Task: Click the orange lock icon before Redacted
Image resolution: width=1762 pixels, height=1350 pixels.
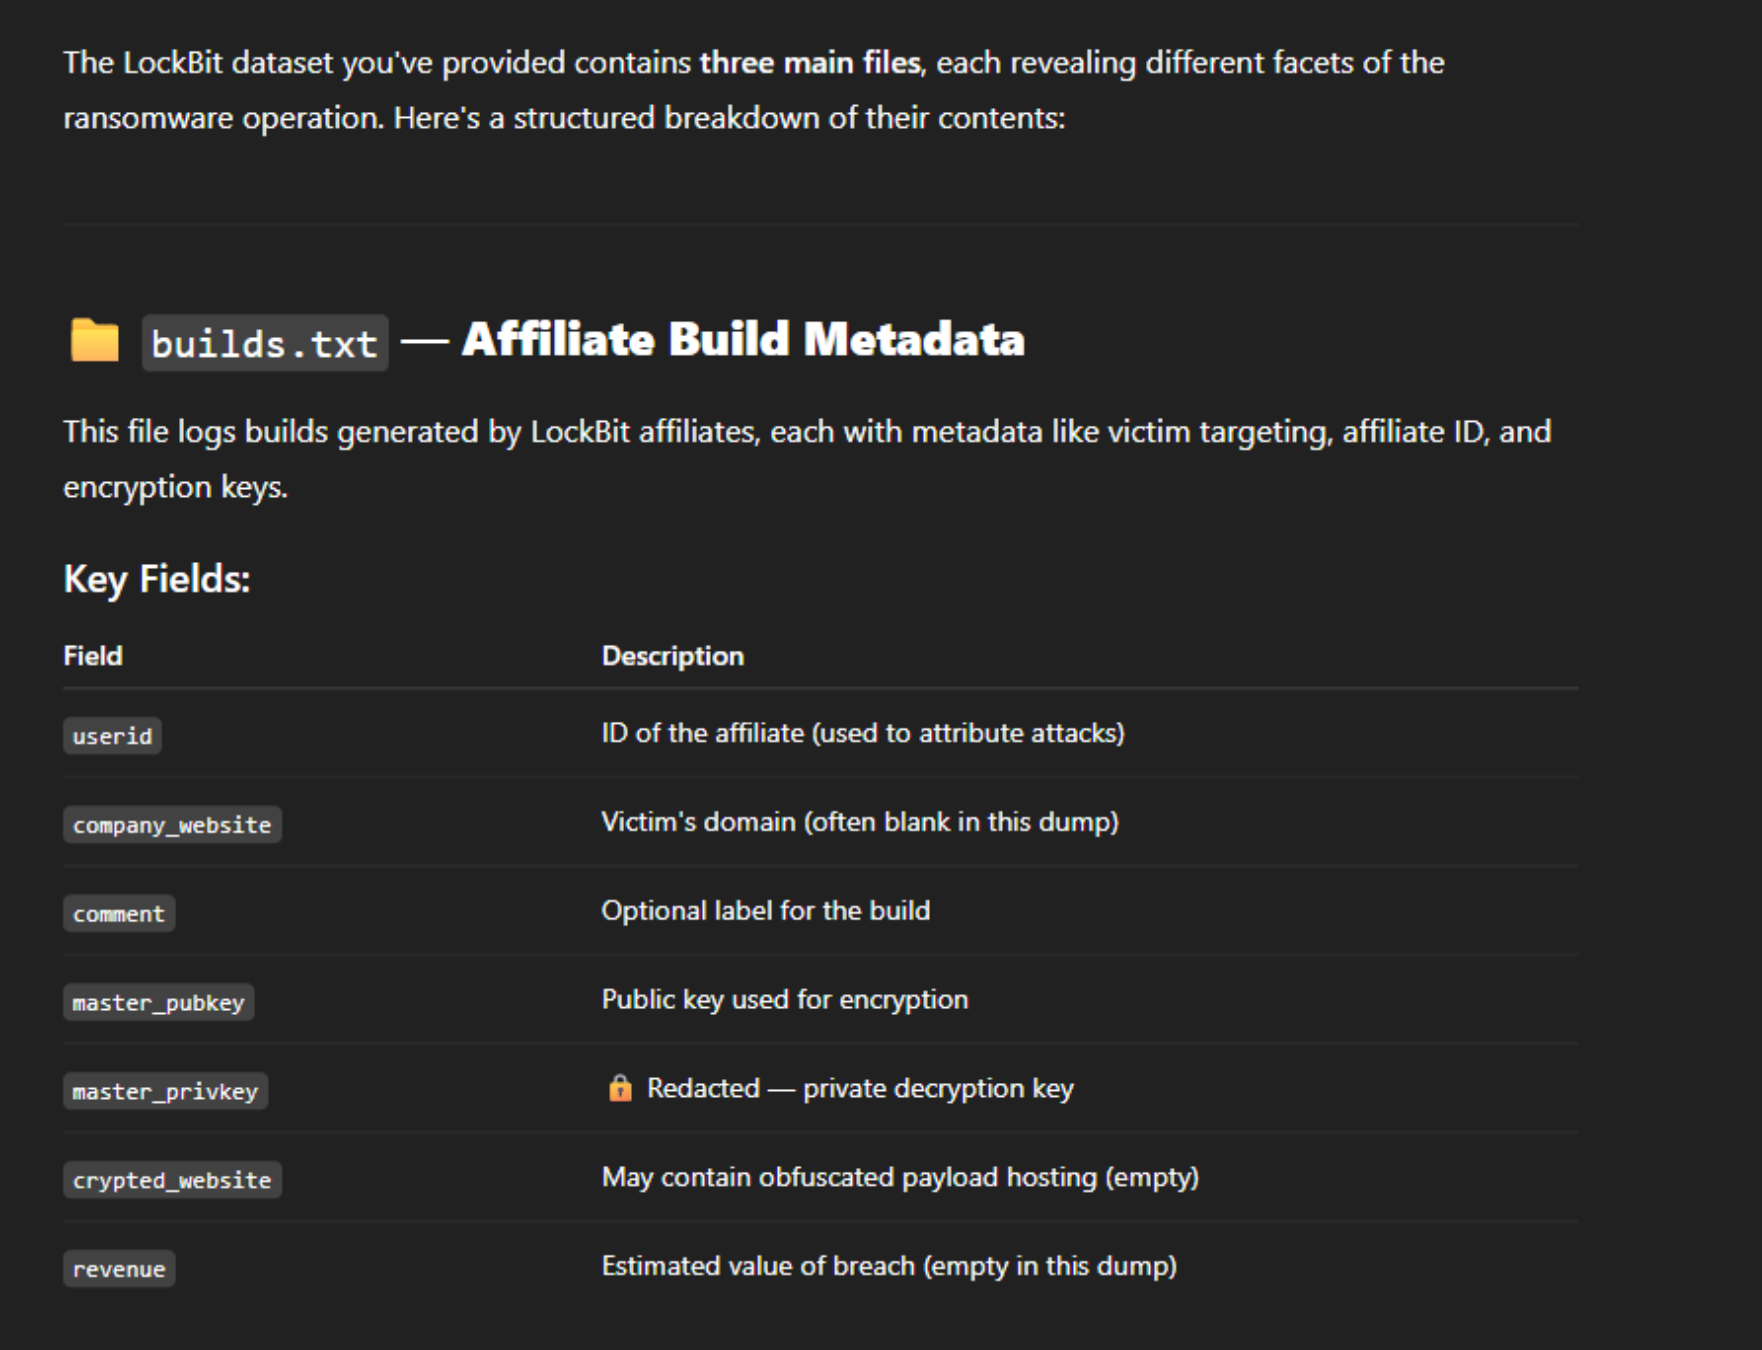Action: click(x=620, y=1088)
